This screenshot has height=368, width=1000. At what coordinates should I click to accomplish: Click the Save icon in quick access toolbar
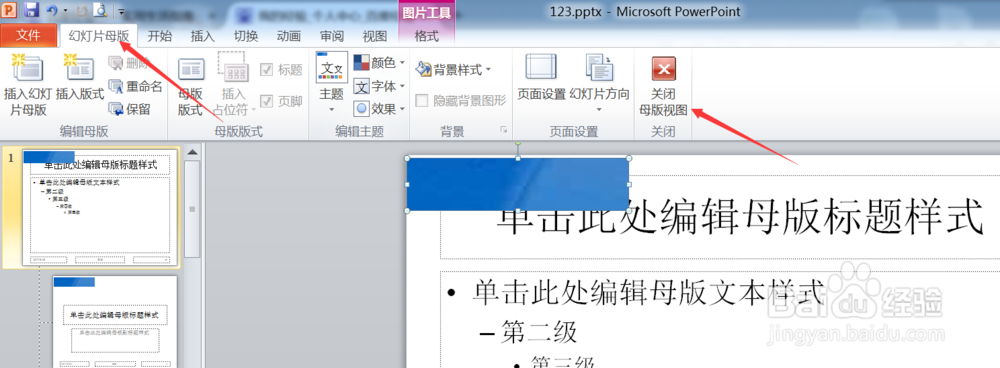(32, 10)
